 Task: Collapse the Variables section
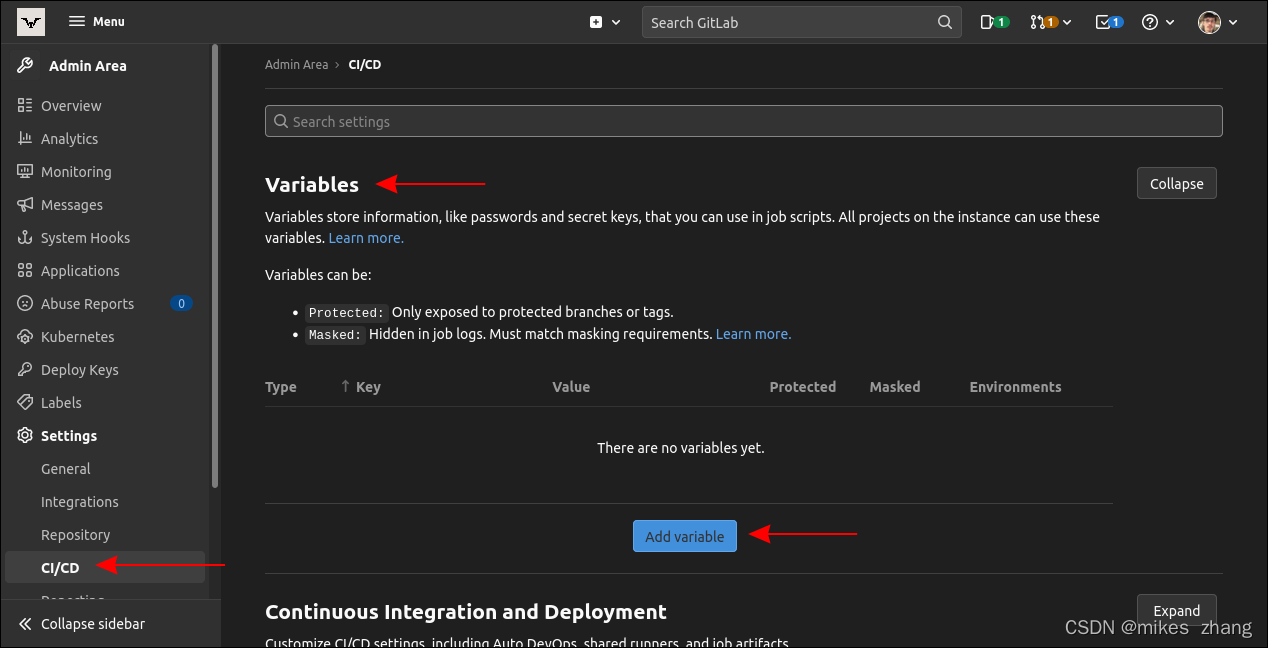pos(1176,183)
